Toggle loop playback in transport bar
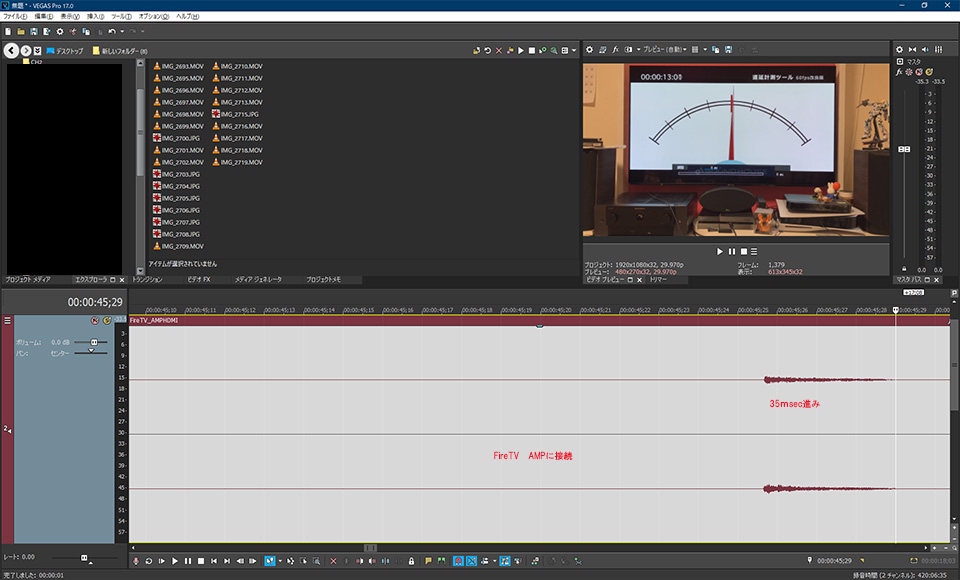Viewport: 960px width, 580px height. [149, 561]
